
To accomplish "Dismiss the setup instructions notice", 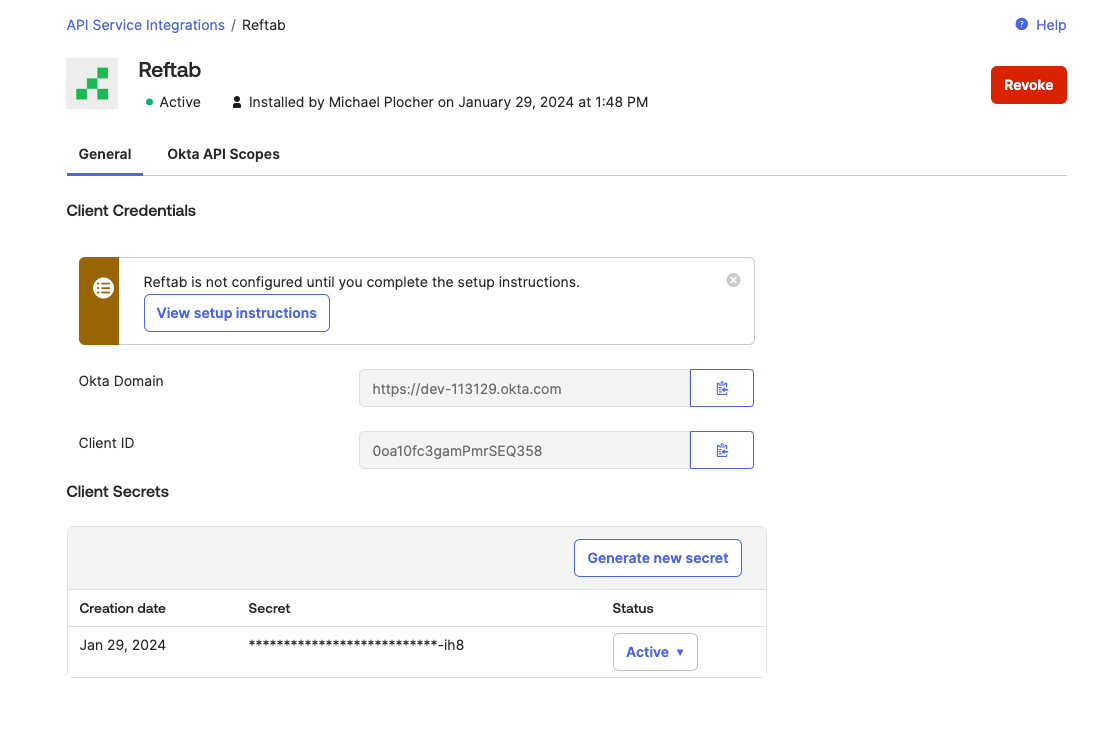I will click(733, 280).
